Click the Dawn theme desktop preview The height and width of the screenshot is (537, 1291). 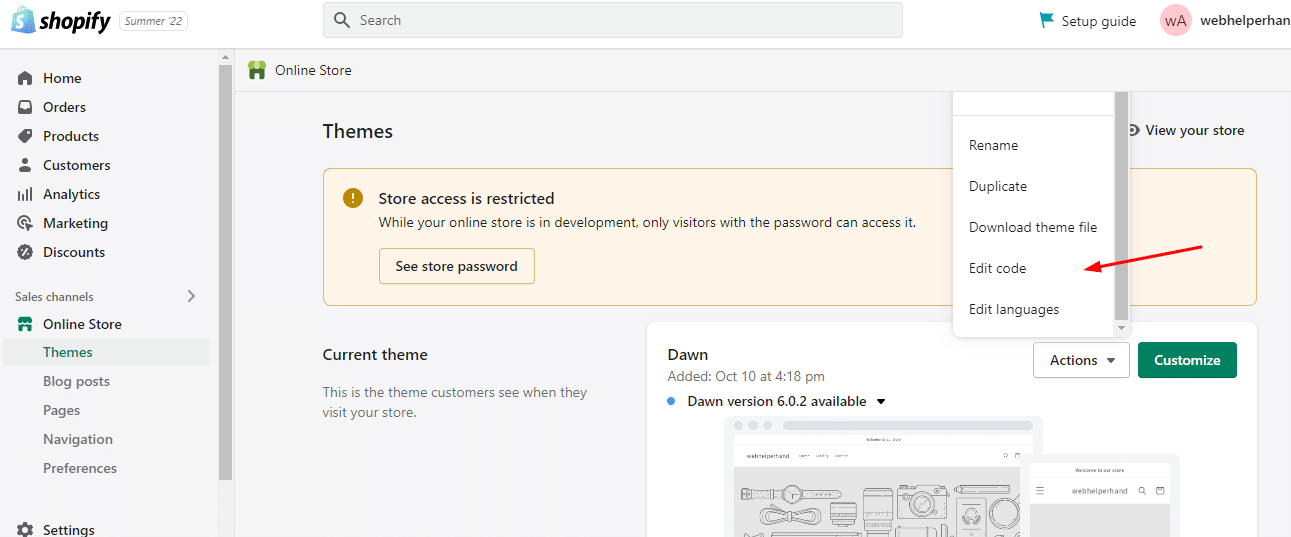pyautogui.click(x=883, y=476)
